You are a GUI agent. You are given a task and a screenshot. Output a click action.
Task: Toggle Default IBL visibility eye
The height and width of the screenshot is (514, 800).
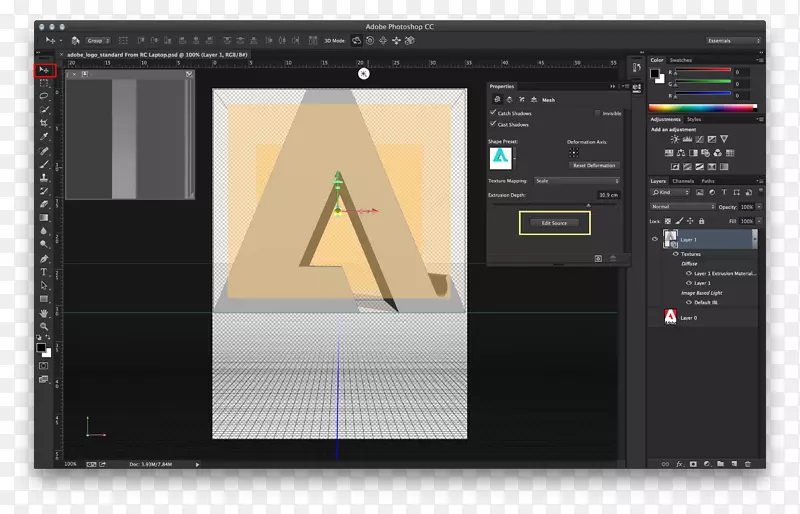[689, 303]
